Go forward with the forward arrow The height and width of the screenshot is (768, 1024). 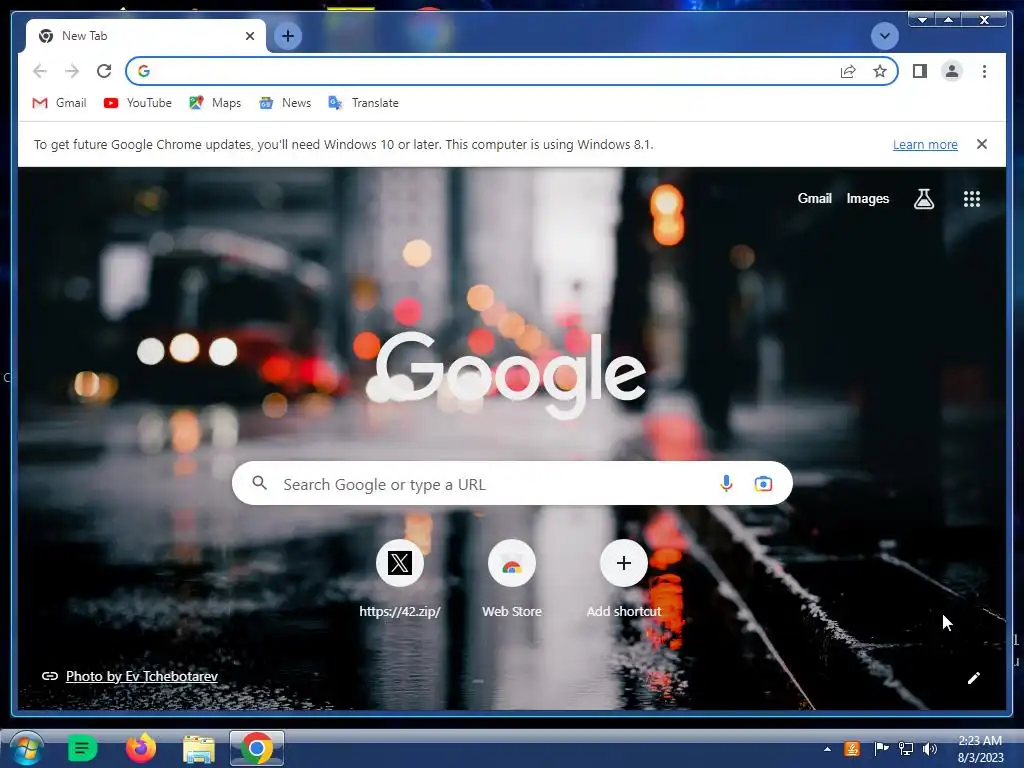[72, 71]
